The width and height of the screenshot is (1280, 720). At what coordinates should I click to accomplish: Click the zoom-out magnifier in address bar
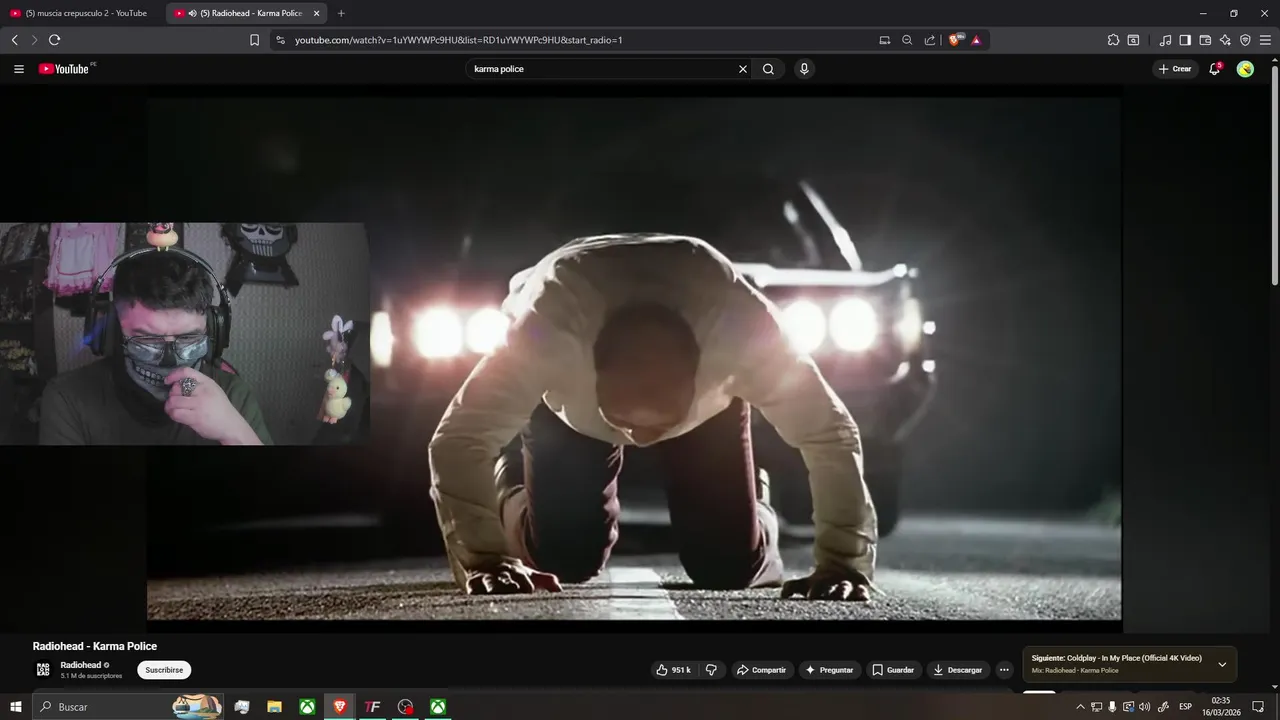[907, 40]
